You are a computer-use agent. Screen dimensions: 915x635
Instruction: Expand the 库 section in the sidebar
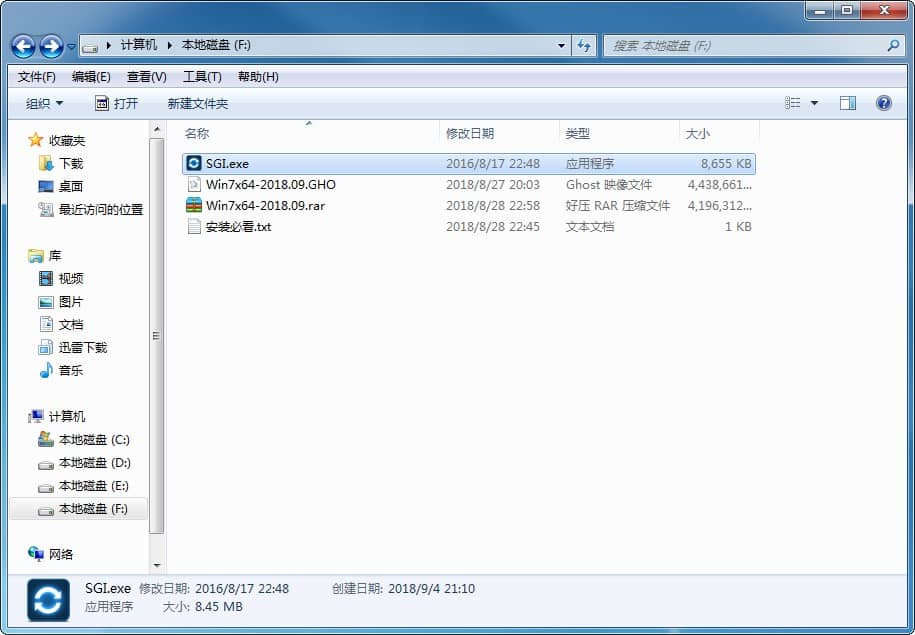18,255
